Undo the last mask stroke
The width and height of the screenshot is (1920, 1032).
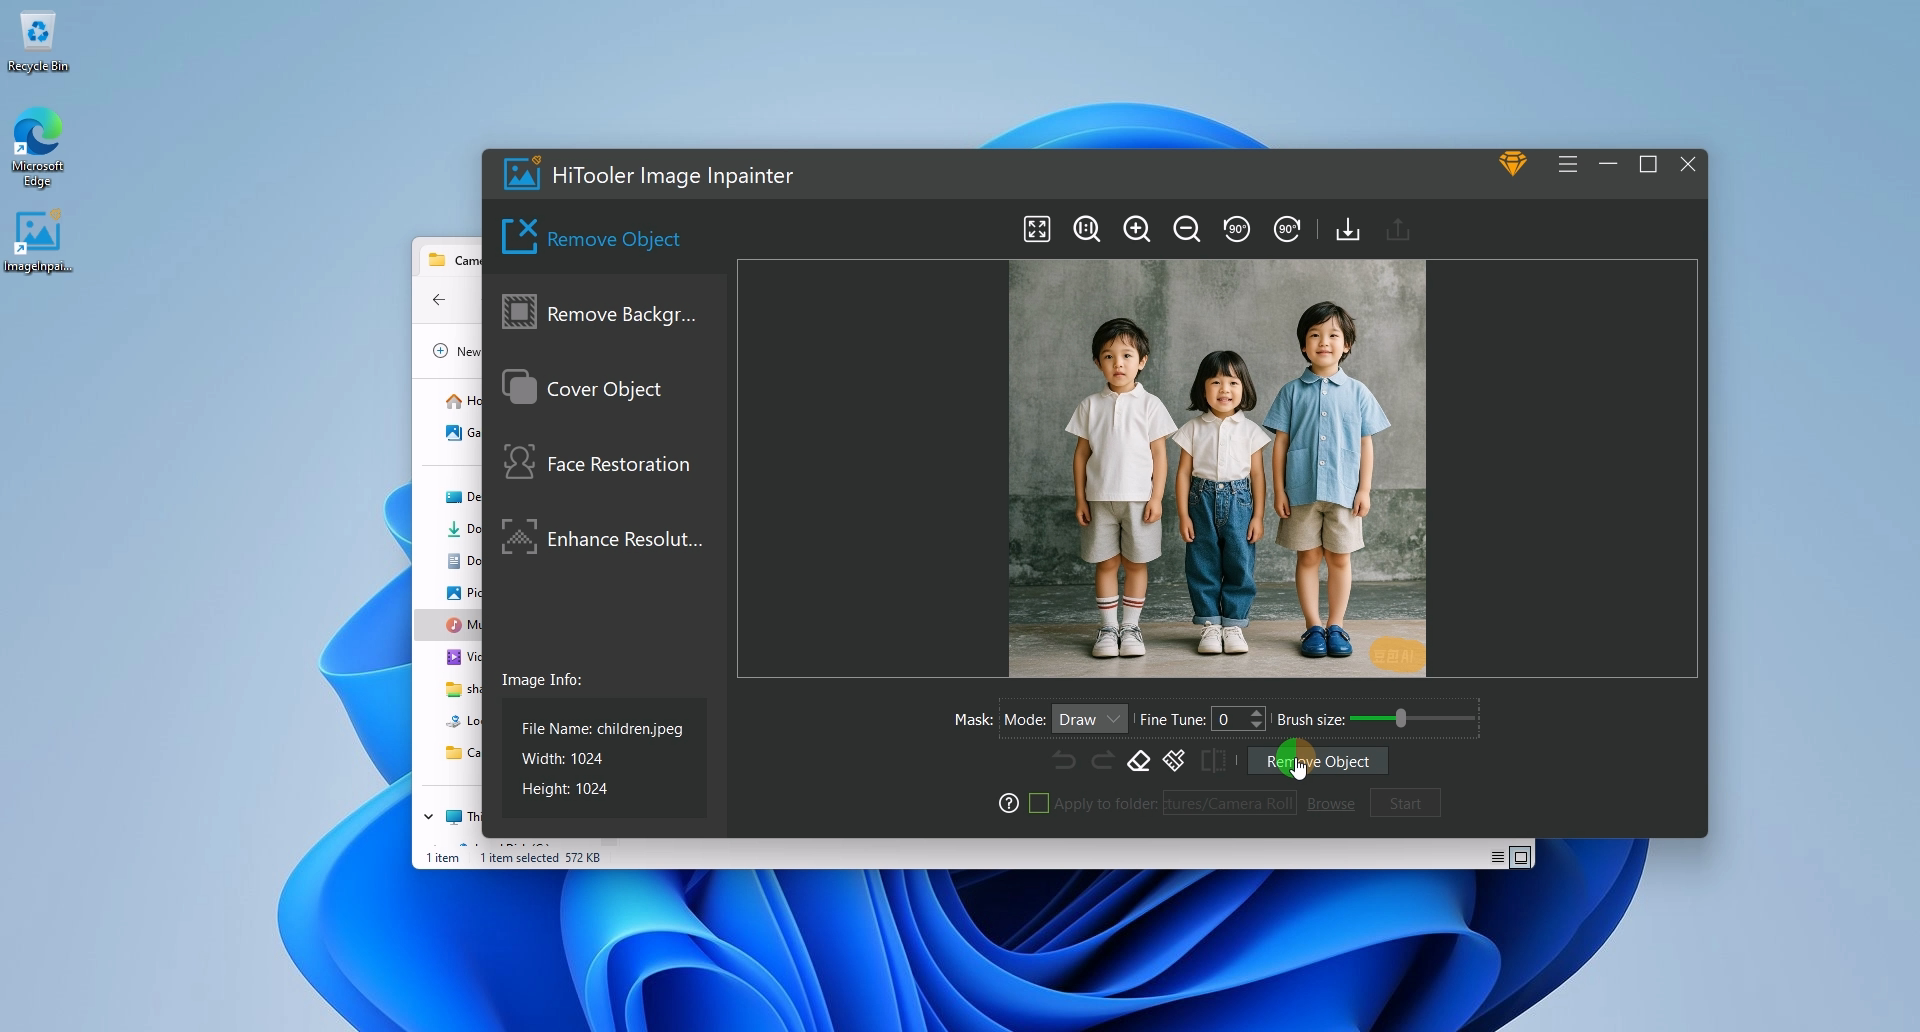1063,760
